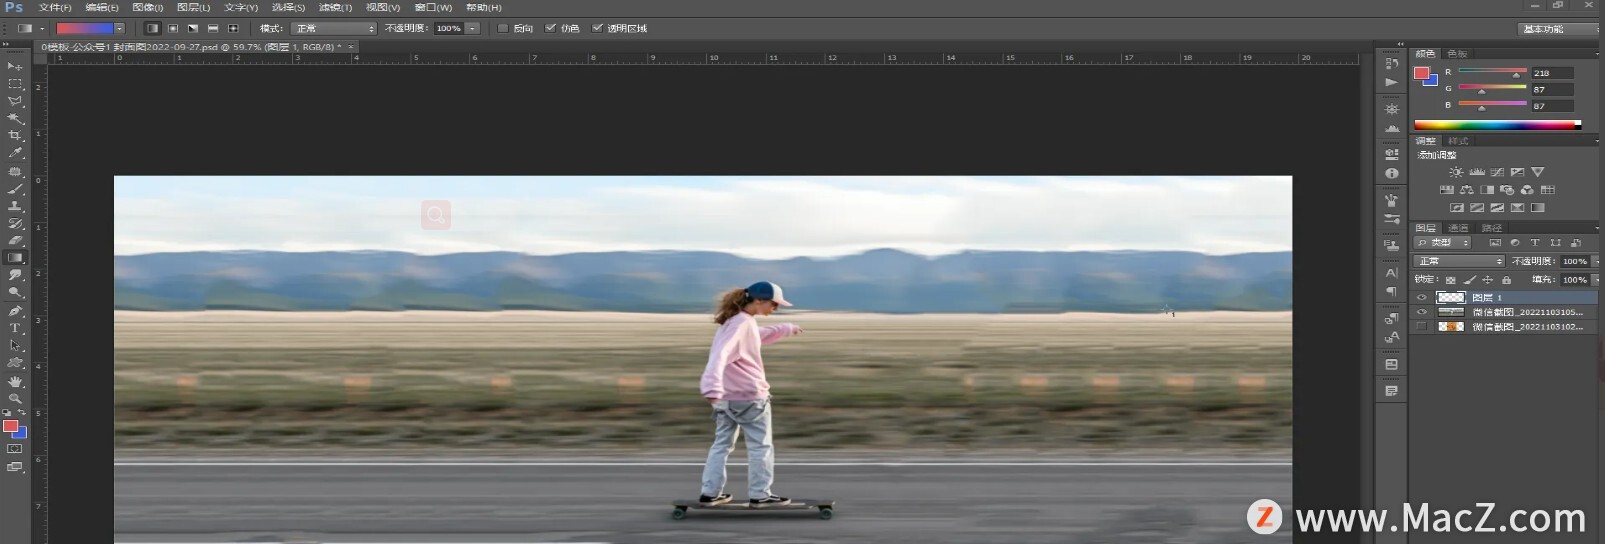Uncheck the 透明区域 transparency checkbox
The image size is (1605, 544).
point(597,28)
